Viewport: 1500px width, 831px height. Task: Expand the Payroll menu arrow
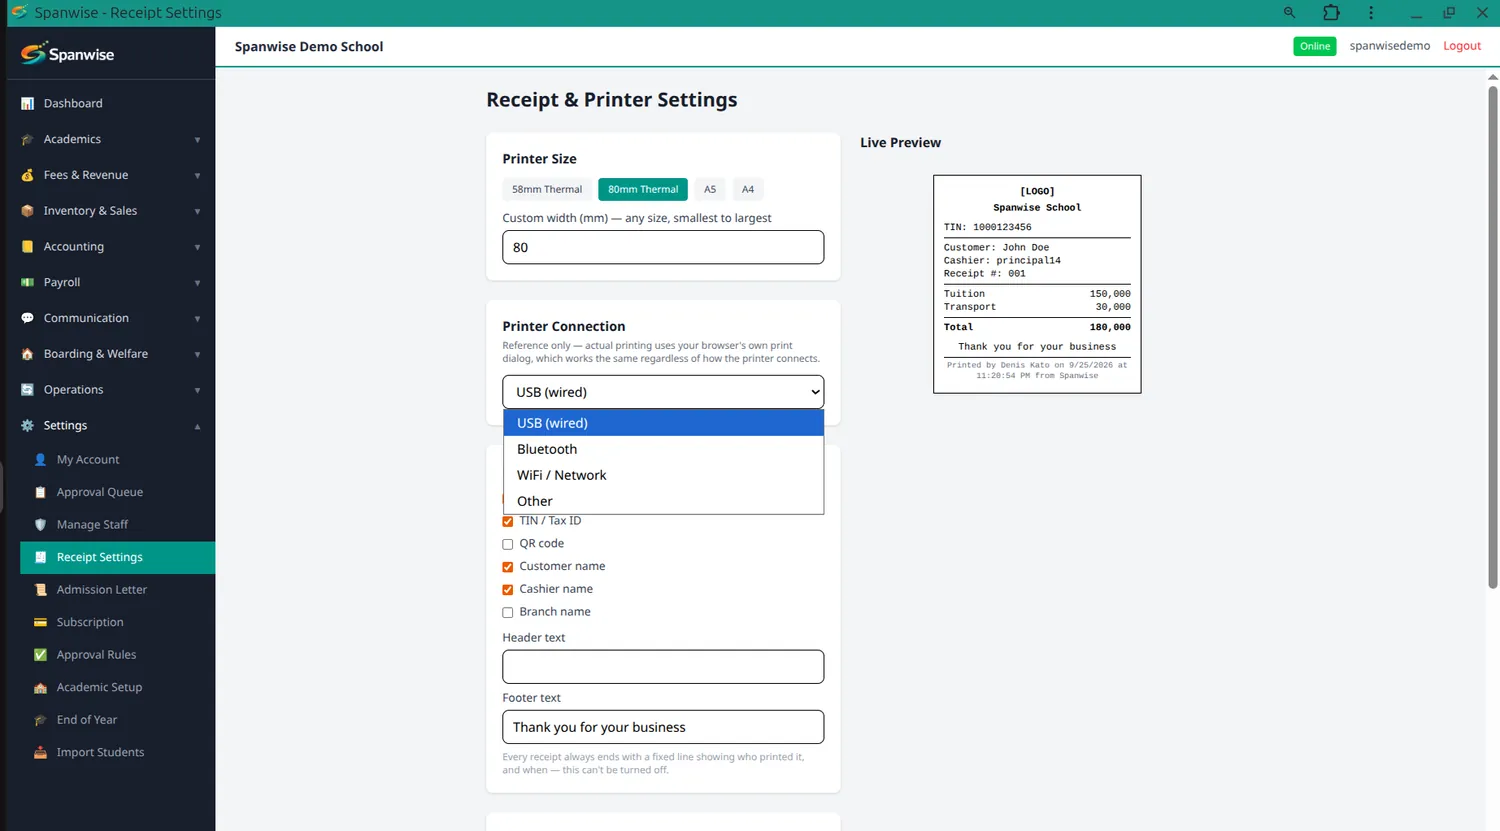(x=197, y=283)
